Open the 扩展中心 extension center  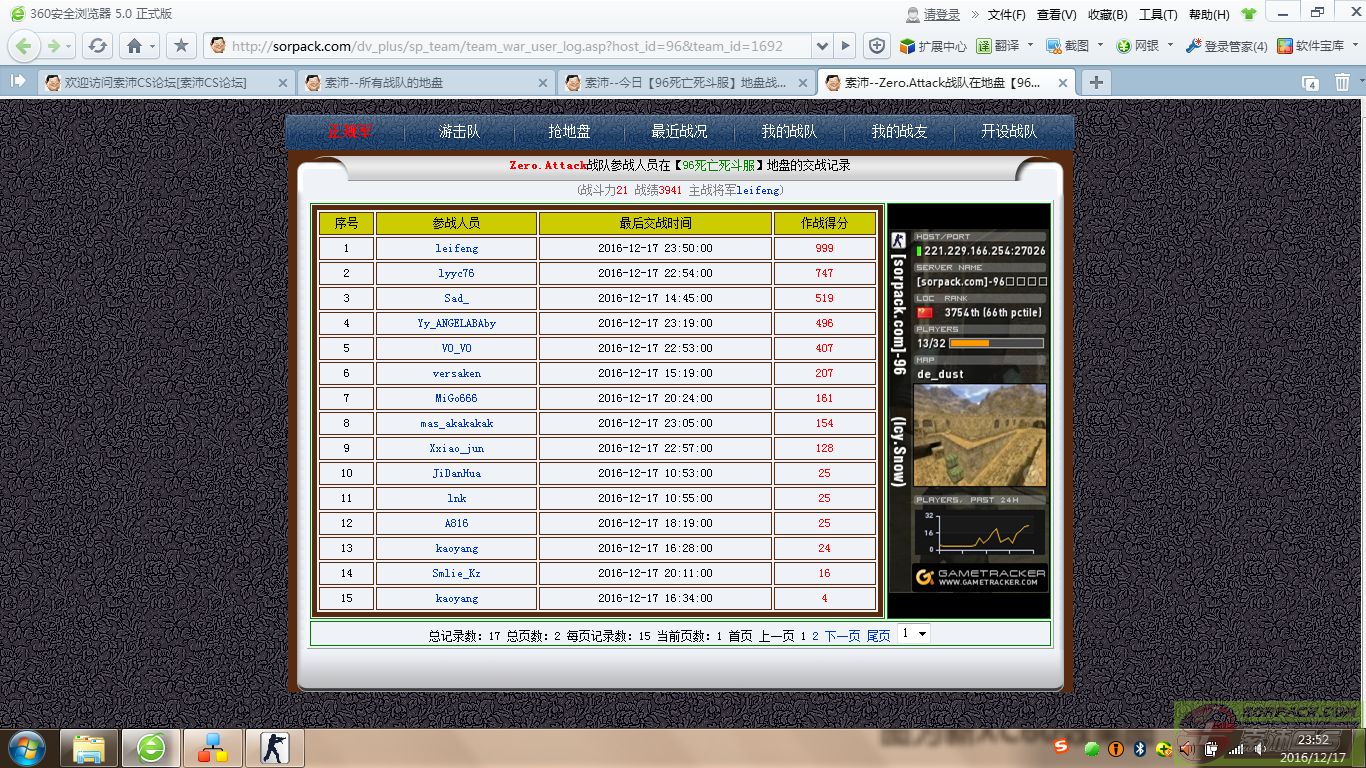[x=933, y=46]
